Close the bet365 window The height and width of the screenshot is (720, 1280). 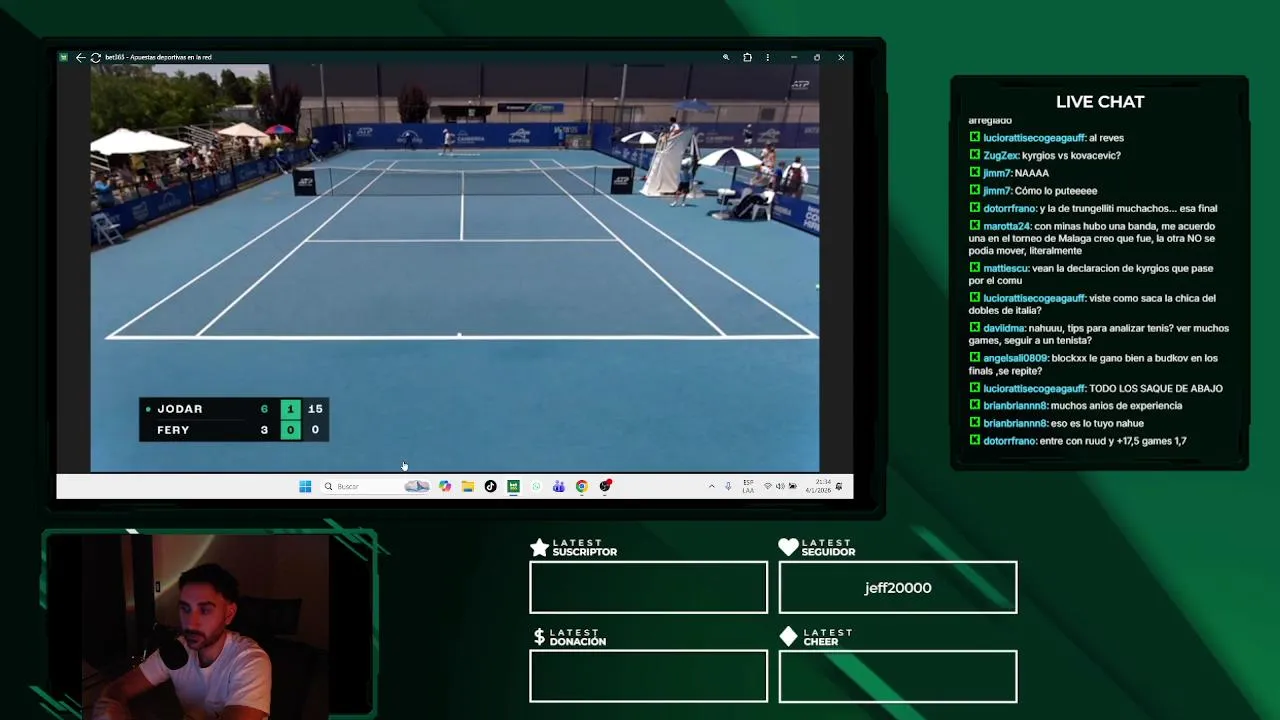[x=841, y=57]
